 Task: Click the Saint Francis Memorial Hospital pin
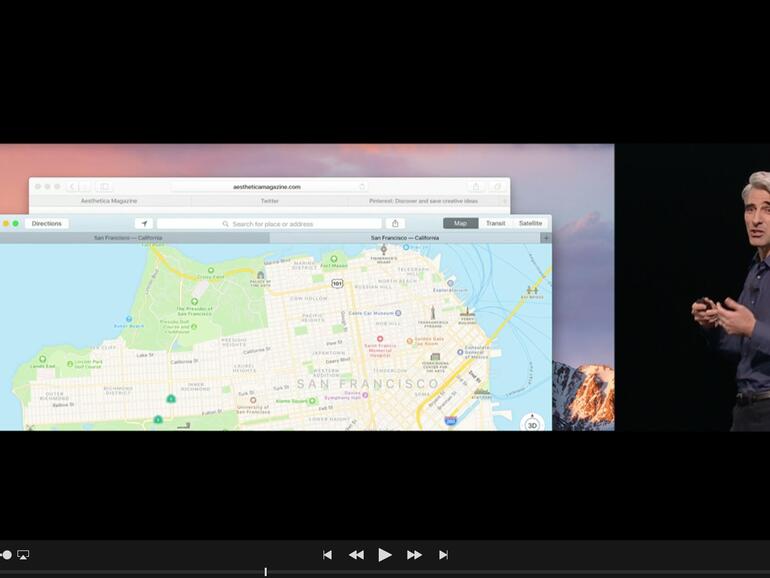click(x=380, y=339)
